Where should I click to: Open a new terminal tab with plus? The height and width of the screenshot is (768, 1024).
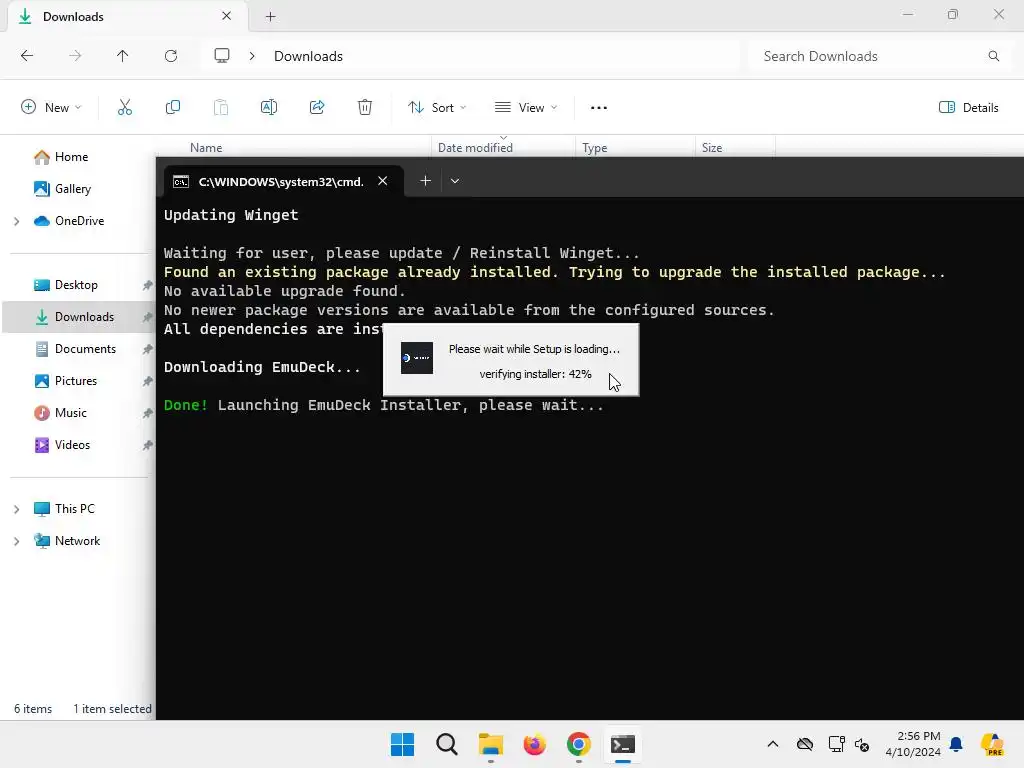point(425,181)
